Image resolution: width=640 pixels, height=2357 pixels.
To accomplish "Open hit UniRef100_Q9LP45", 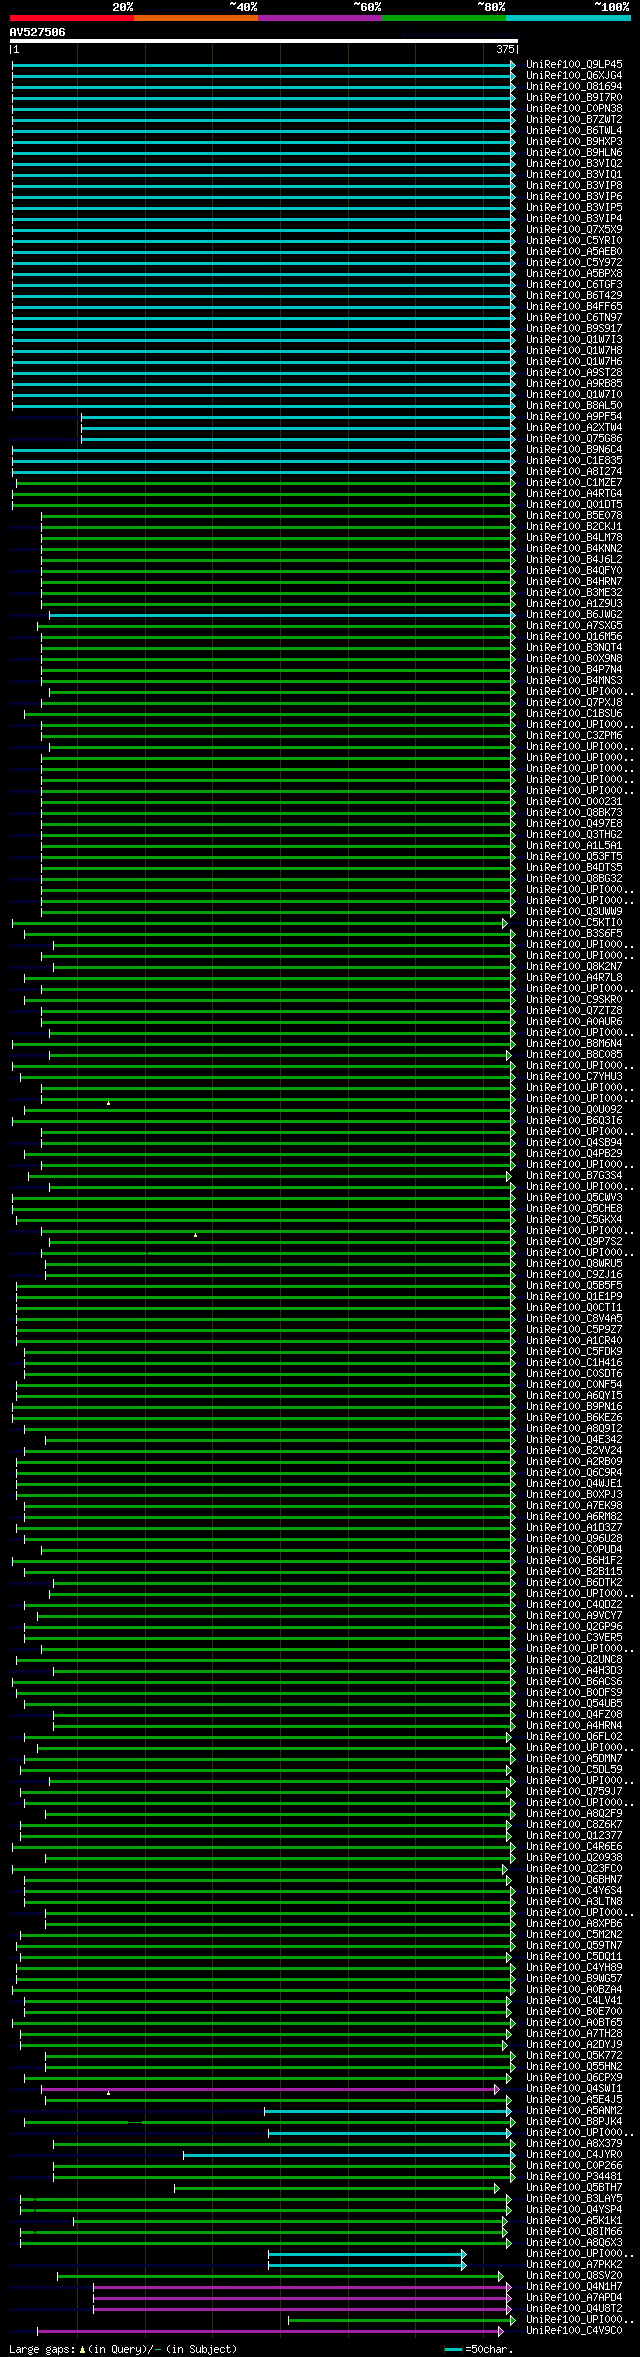I will point(574,65).
